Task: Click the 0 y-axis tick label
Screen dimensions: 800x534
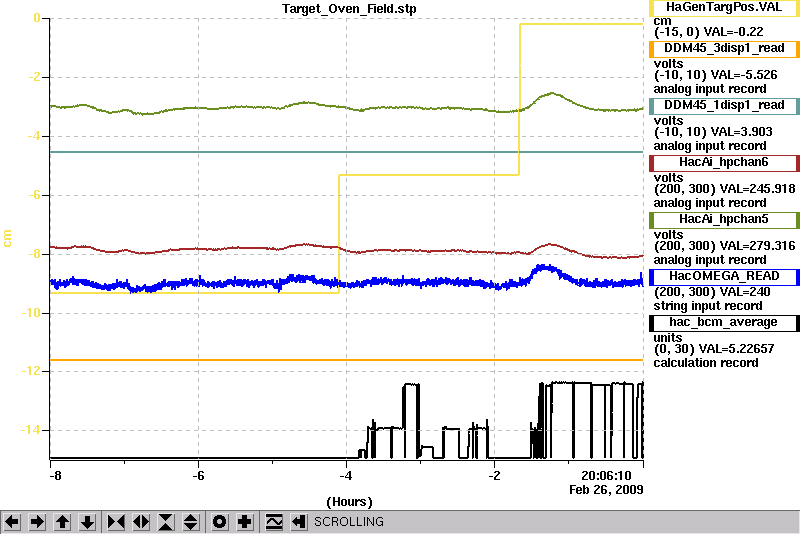Action: coord(37,18)
